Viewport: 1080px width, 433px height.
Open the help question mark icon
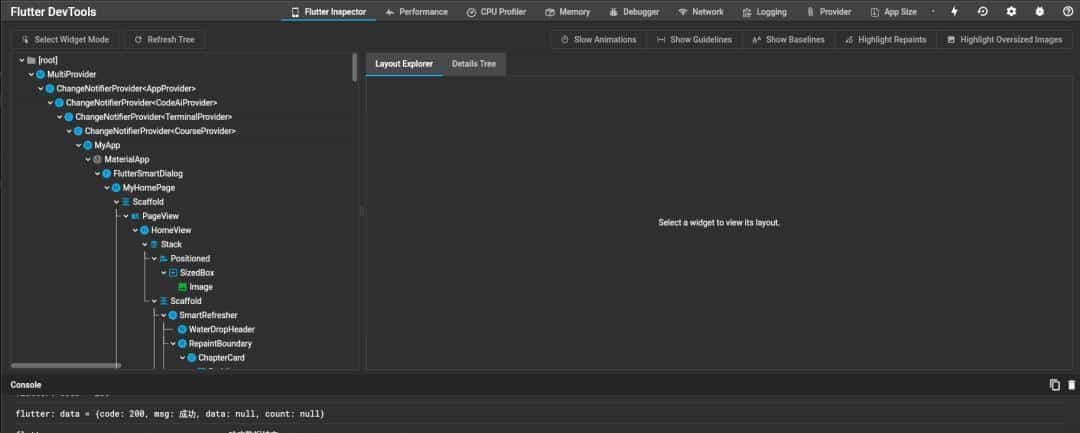[x=1067, y=12]
